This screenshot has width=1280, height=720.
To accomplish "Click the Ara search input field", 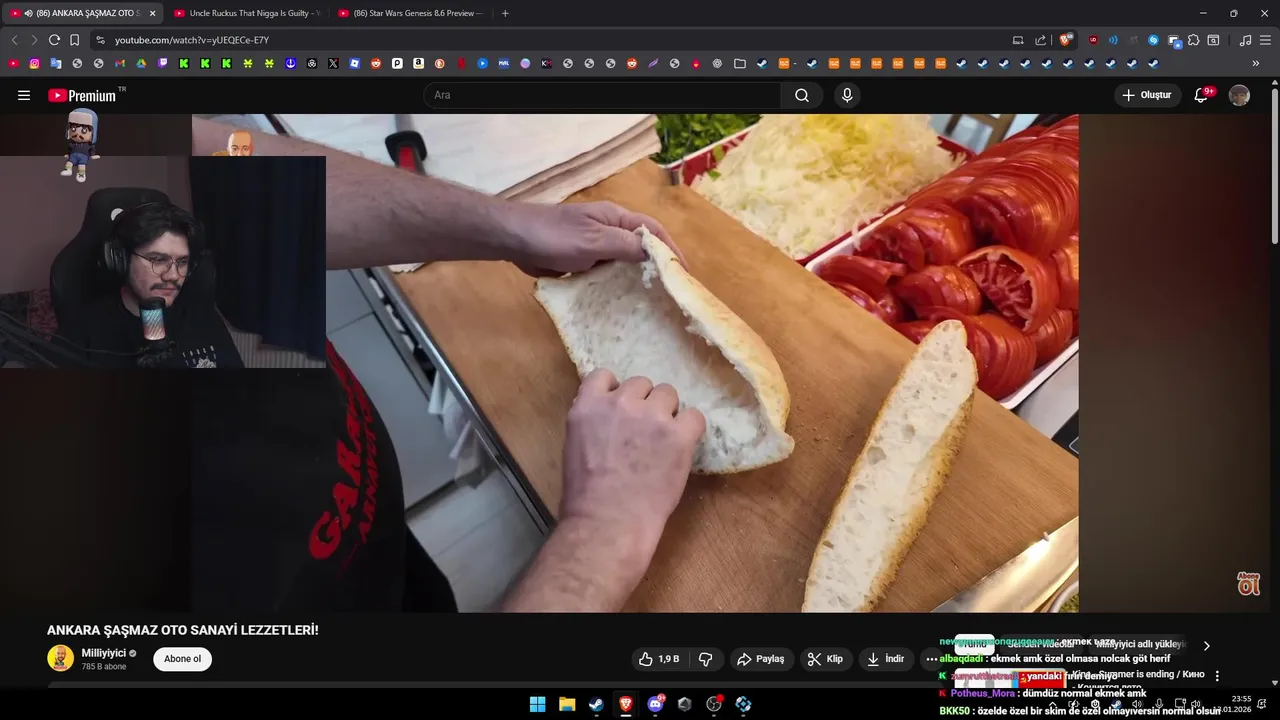I will pos(603,95).
